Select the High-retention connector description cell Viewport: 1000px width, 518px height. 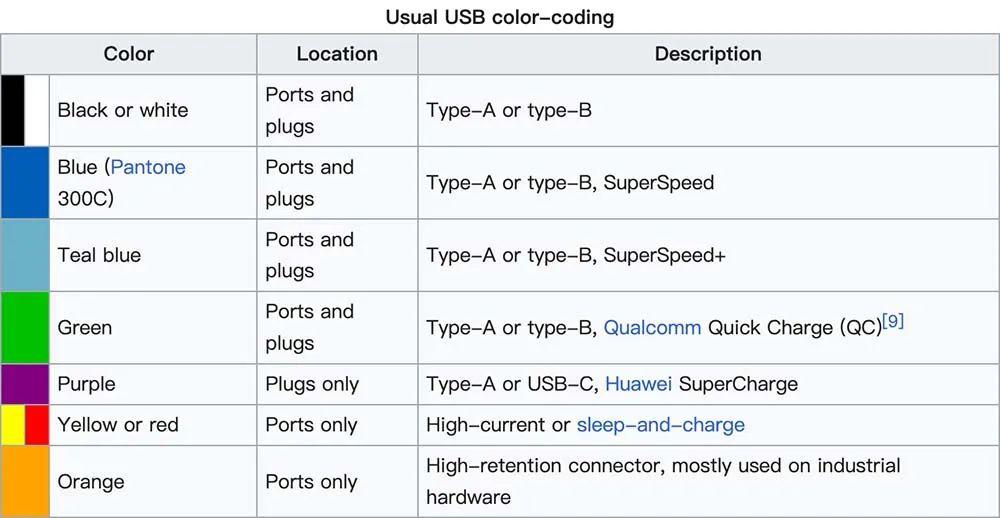(663, 481)
